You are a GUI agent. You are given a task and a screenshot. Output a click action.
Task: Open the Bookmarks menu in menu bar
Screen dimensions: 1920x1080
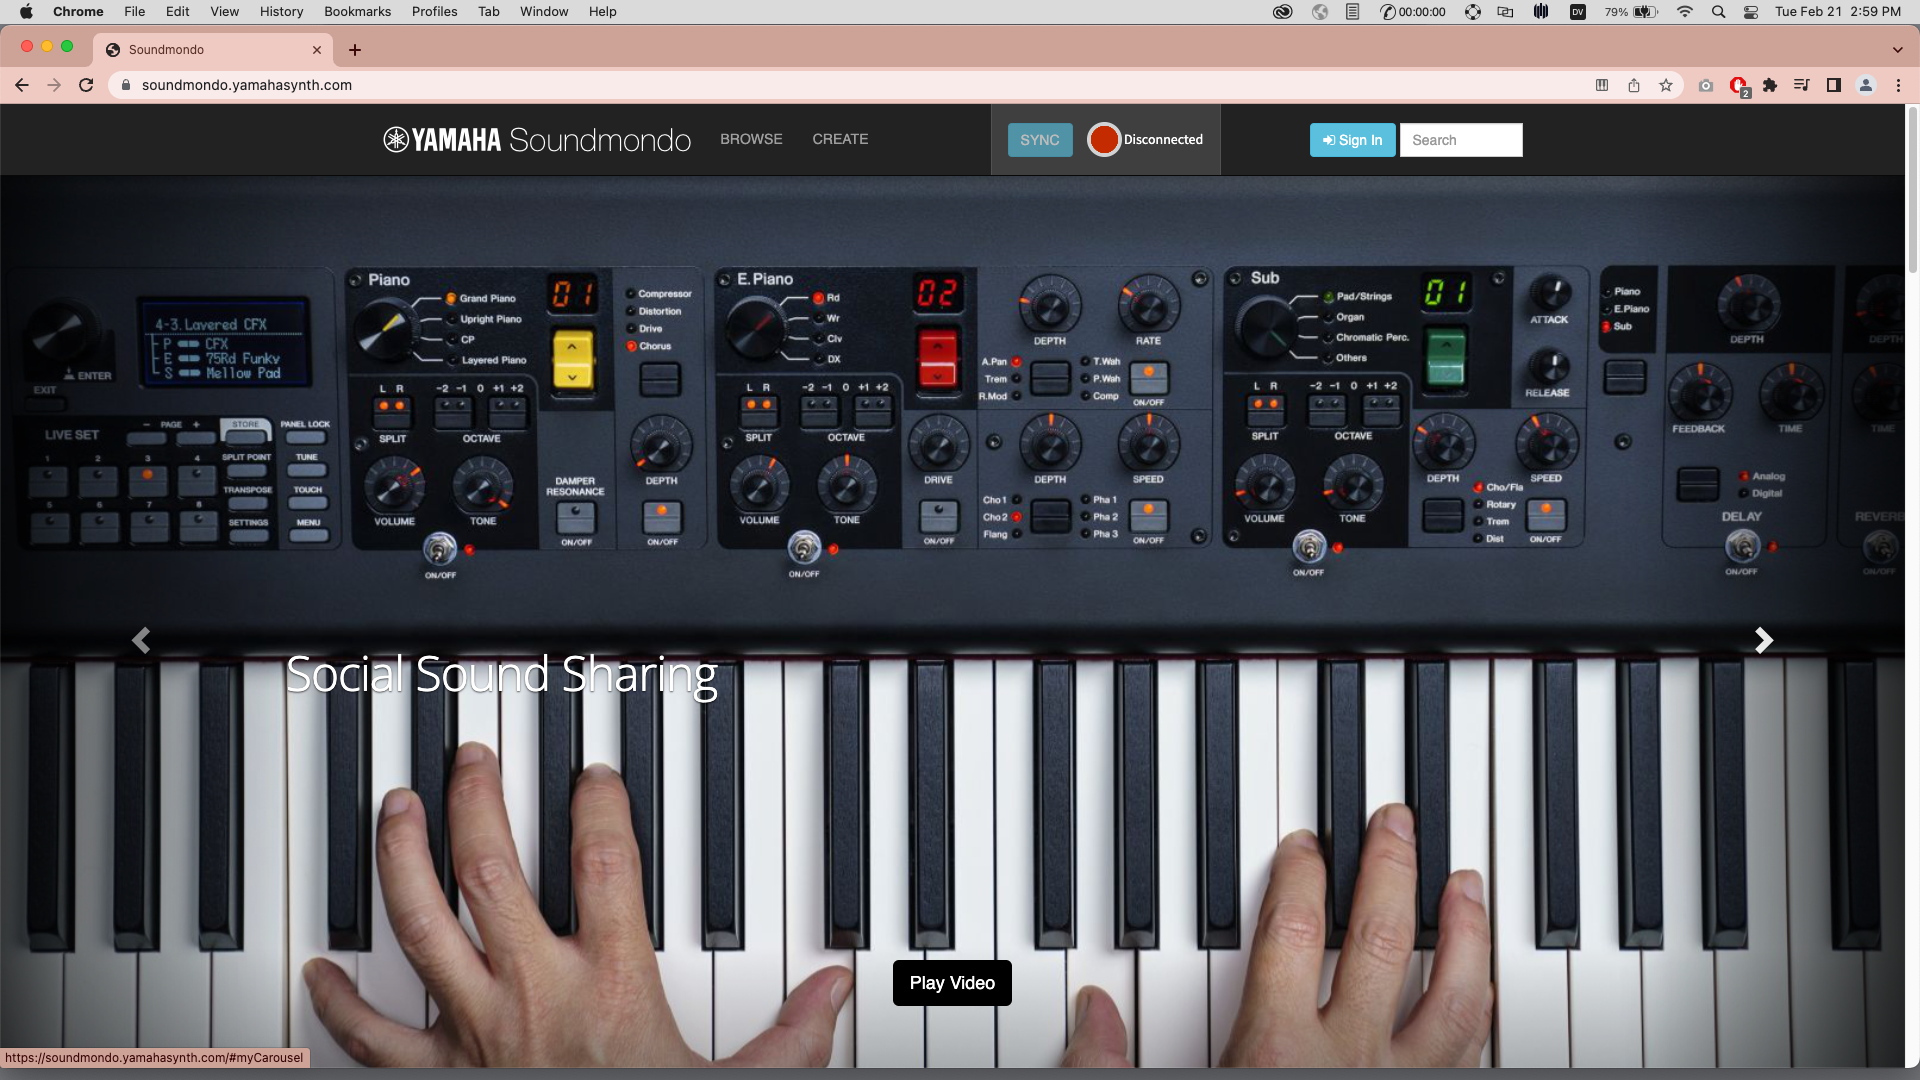(357, 11)
